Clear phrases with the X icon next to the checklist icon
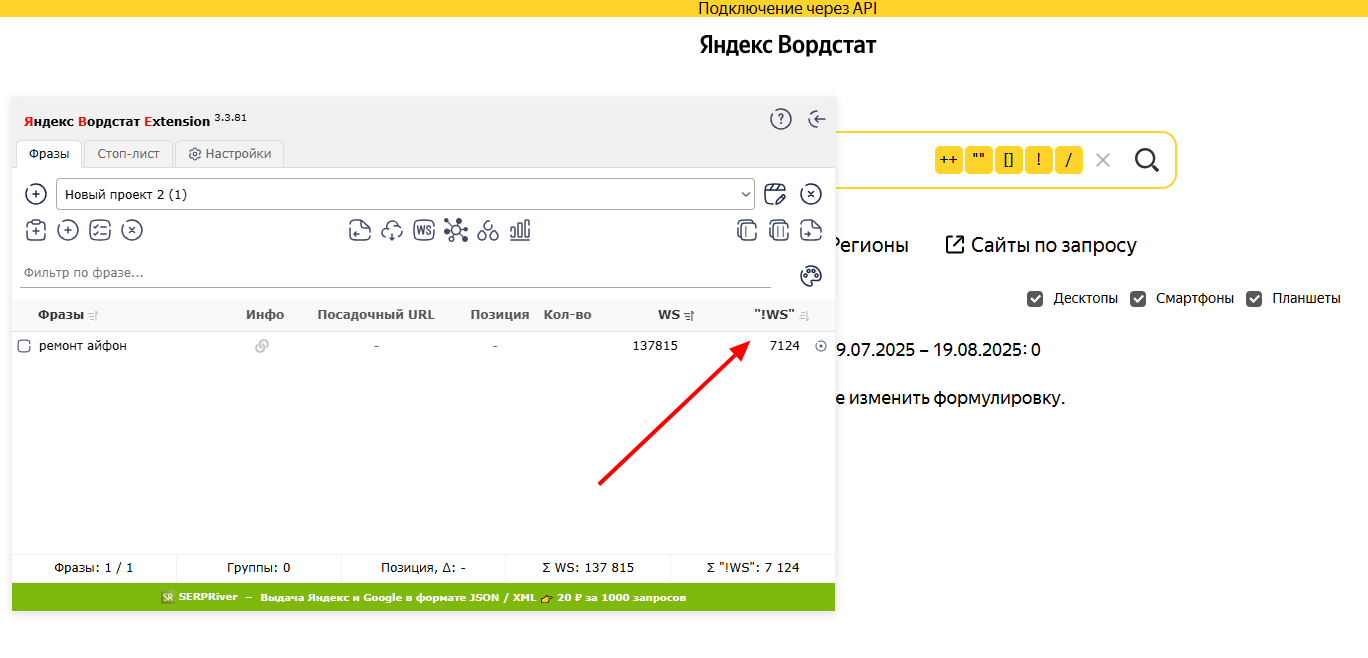This screenshot has height=658, width=1368. tap(132, 230)
